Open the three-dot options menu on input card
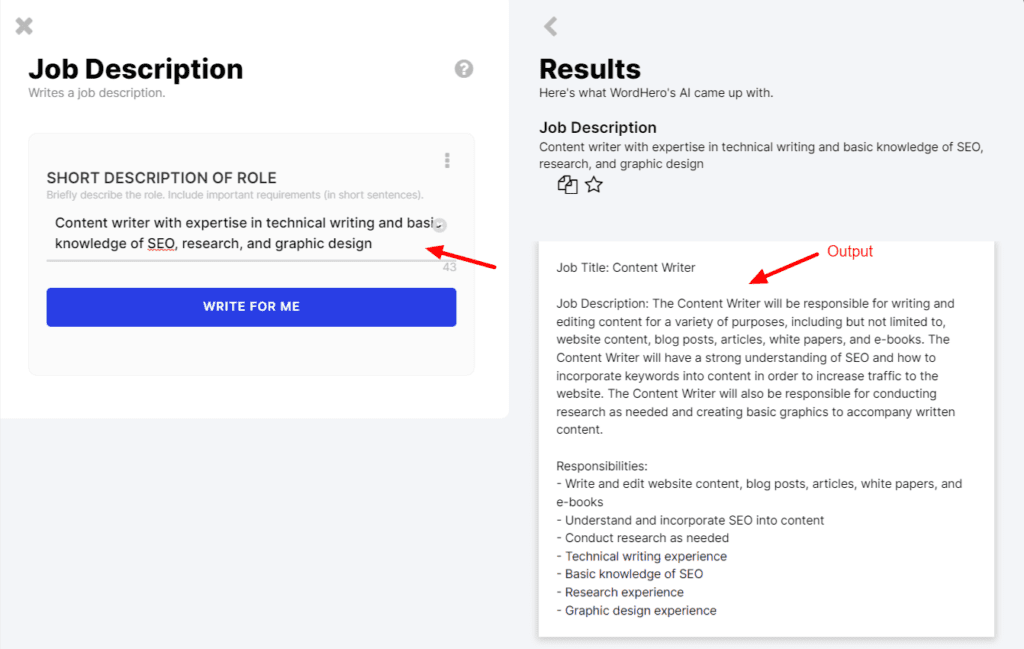The image size is (1024, 649). (447, 160)
